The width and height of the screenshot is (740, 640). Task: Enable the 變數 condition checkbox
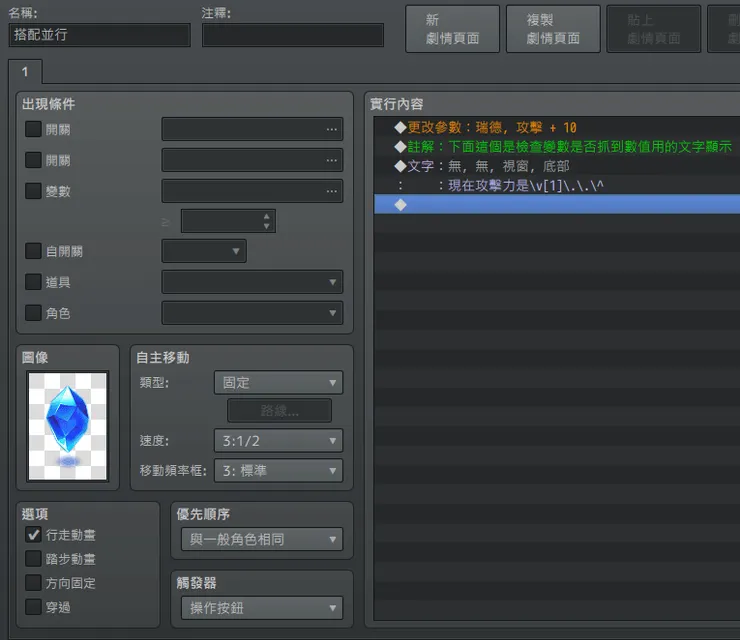(x=33, y=191)
